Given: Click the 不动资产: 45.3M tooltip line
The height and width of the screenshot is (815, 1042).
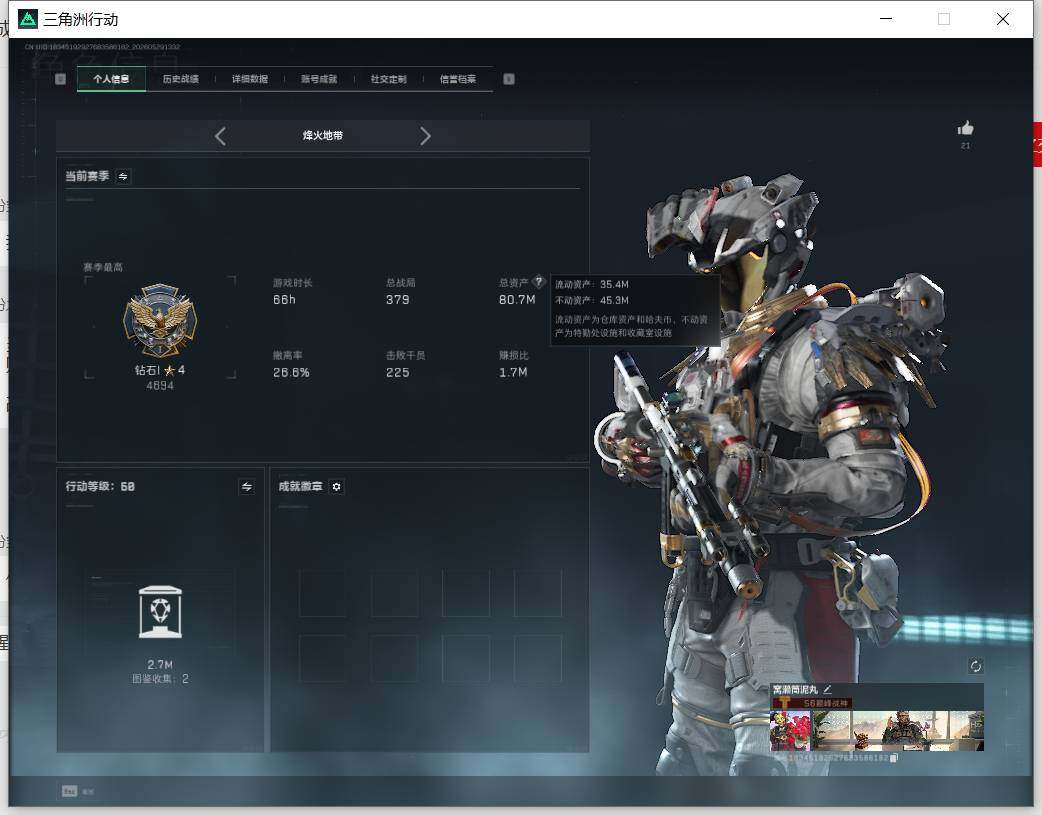Looking at the screenshot, I should [591, 300].
